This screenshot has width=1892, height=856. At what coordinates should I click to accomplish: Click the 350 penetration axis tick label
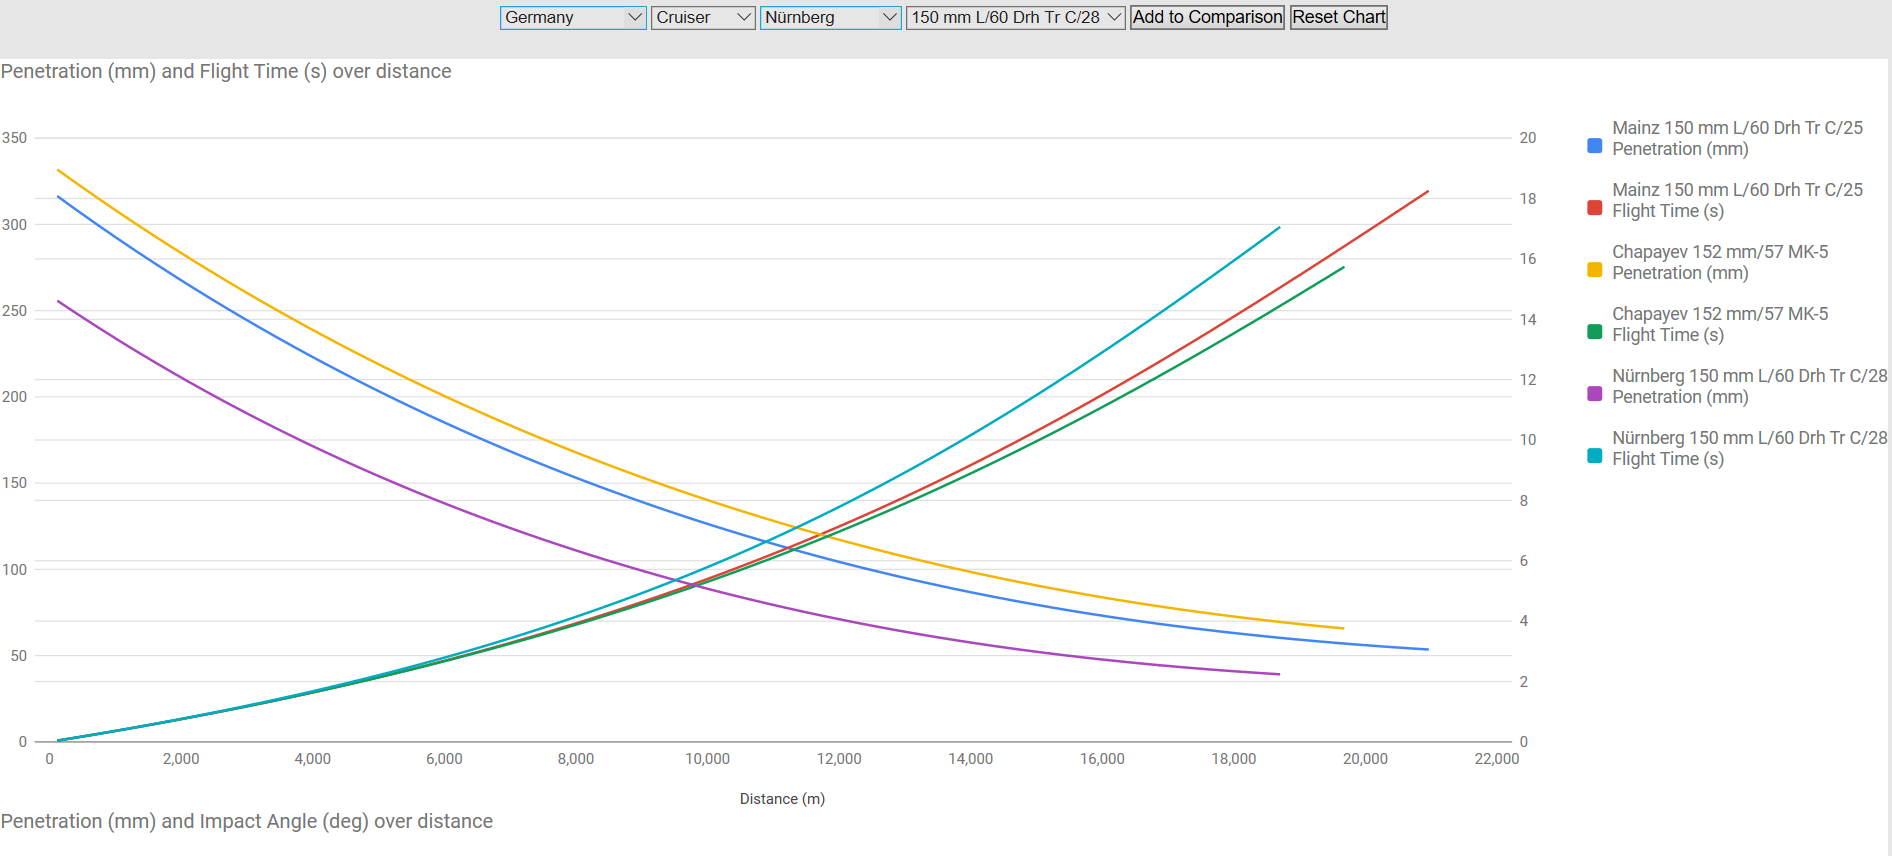[14, 138]
